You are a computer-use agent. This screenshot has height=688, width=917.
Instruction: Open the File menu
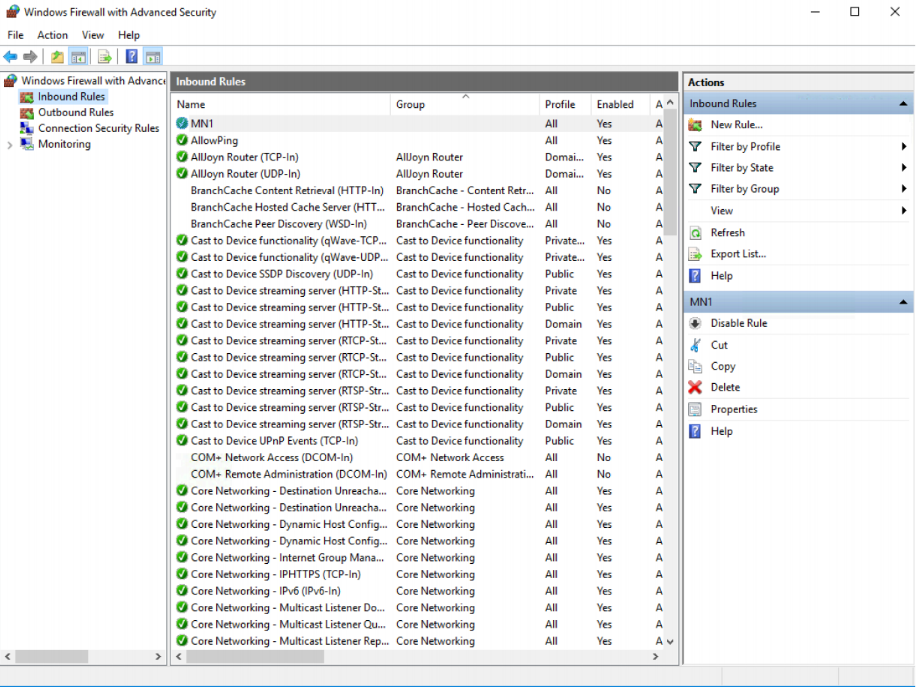point(15,35)
